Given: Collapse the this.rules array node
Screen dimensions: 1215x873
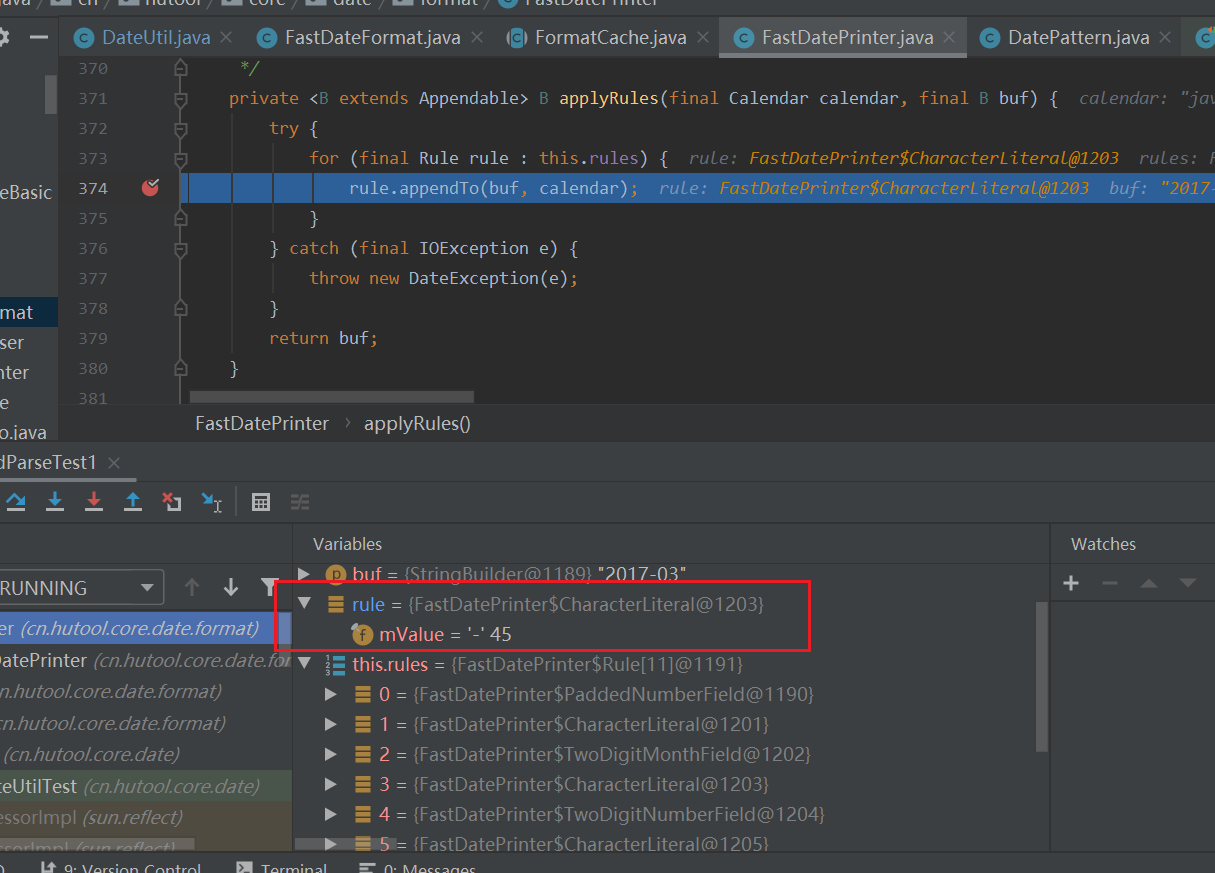Looking at the screenshot, I should (x=306, y=664).
